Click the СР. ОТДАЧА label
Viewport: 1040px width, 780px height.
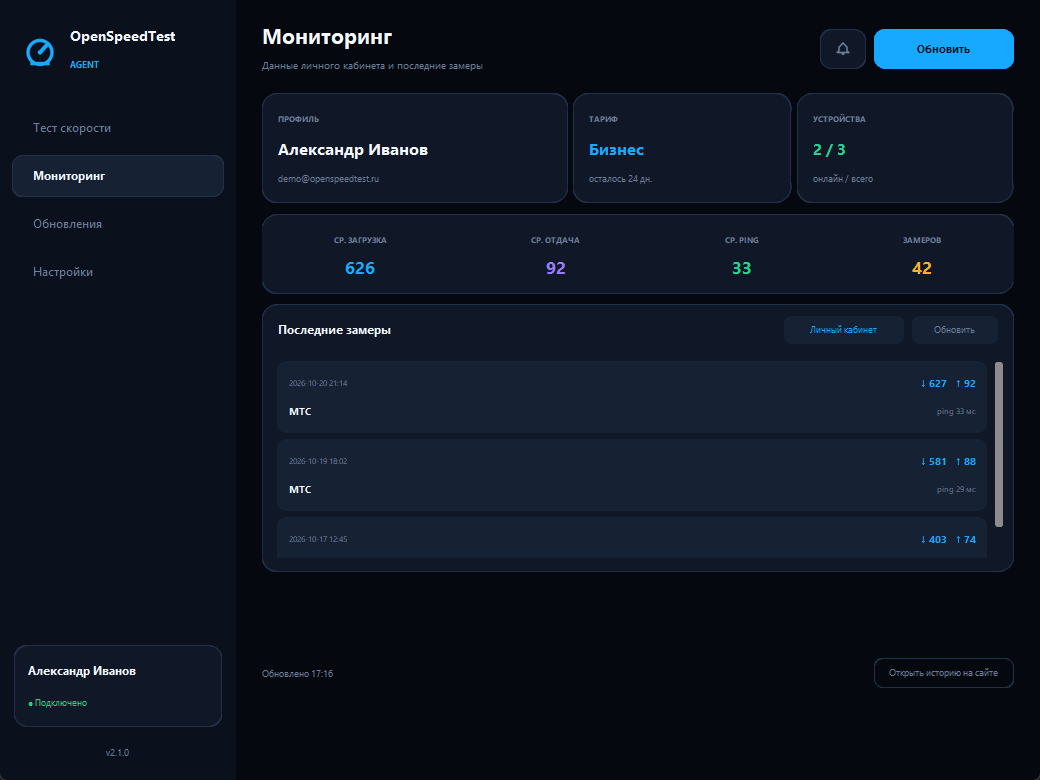[x=555, y=240]
